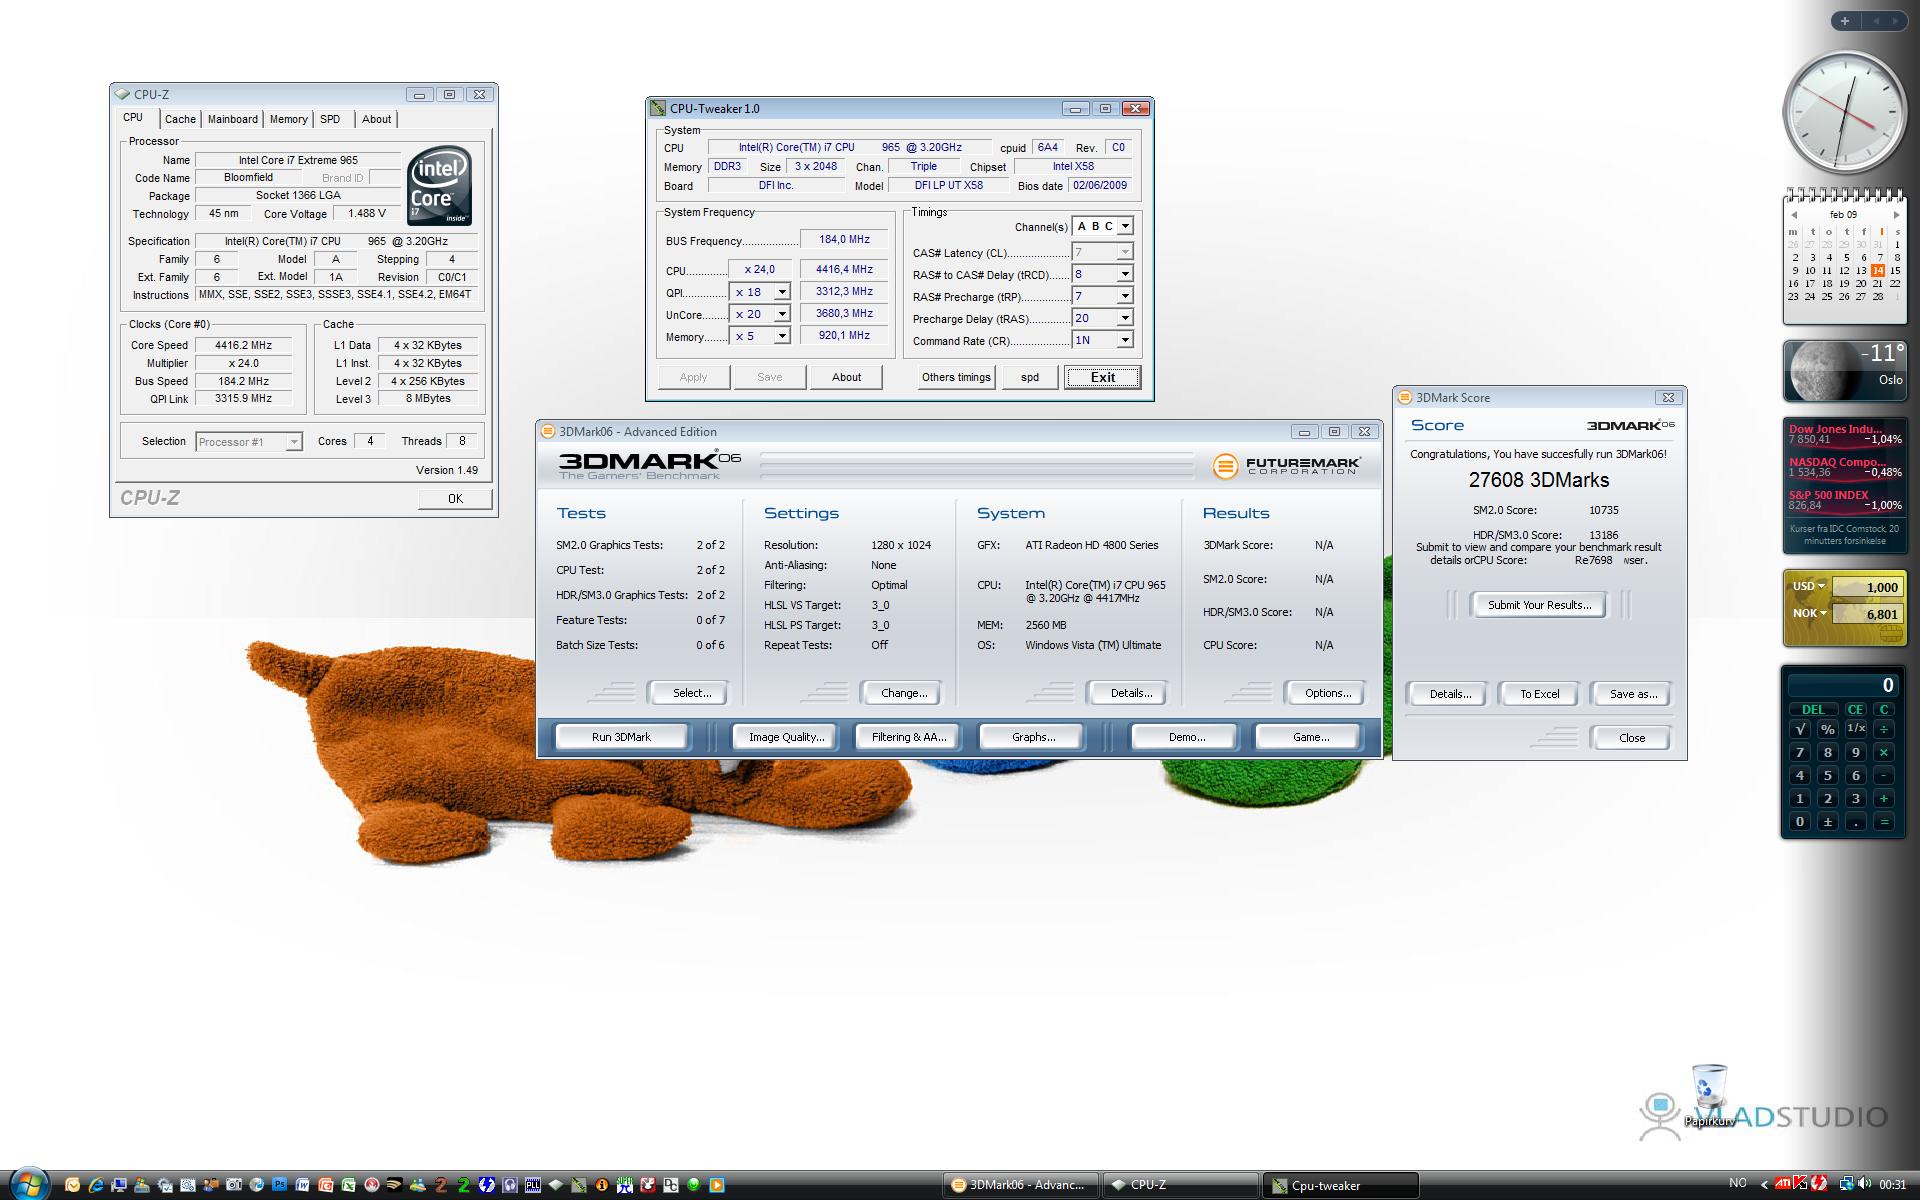This screenshot has width=1920, height=1200.
Task: Show hidden tray icons with the arrow
Action: pyautogui.click(x=1765, y=1185)
